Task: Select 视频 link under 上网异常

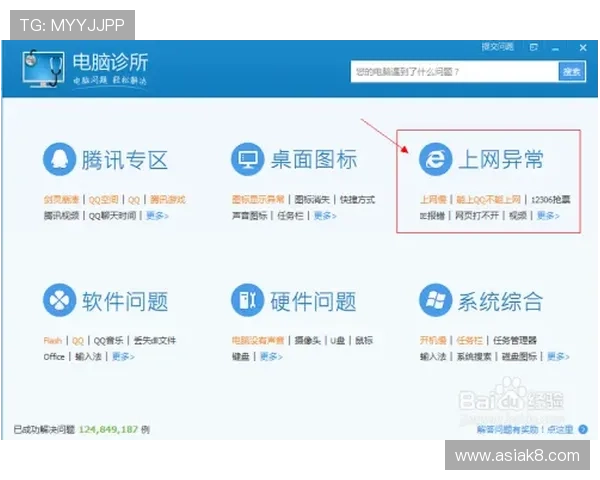Action: coord(518,216)
